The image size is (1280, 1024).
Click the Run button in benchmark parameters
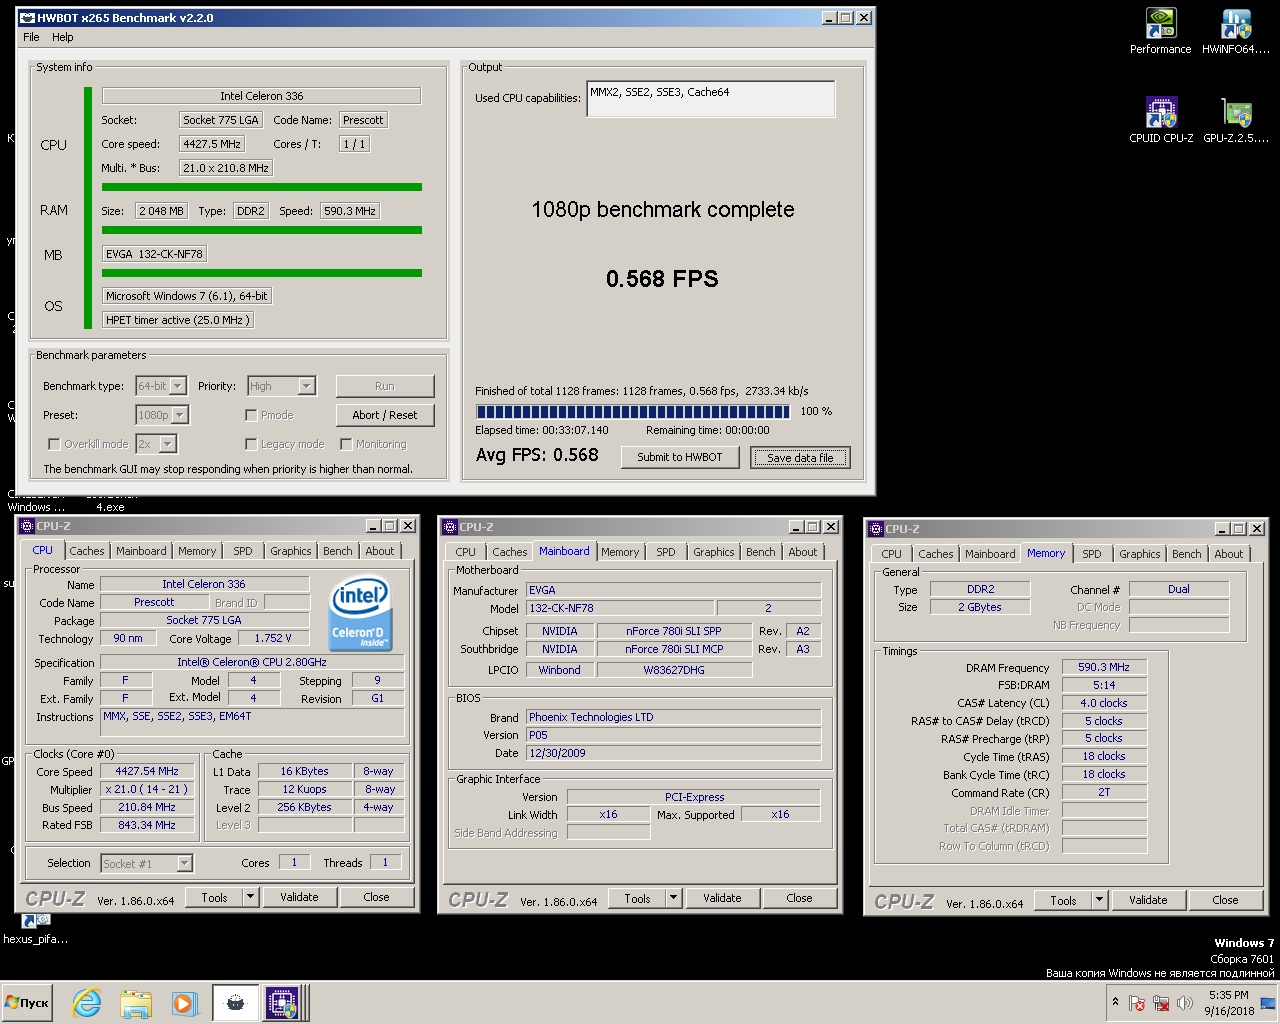[x=385, y=386]
